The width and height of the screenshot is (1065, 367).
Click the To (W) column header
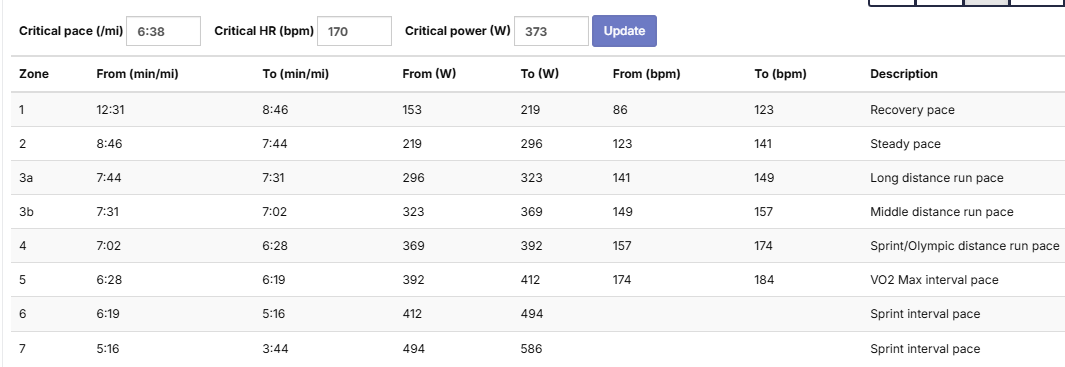[x=539, y=74]
